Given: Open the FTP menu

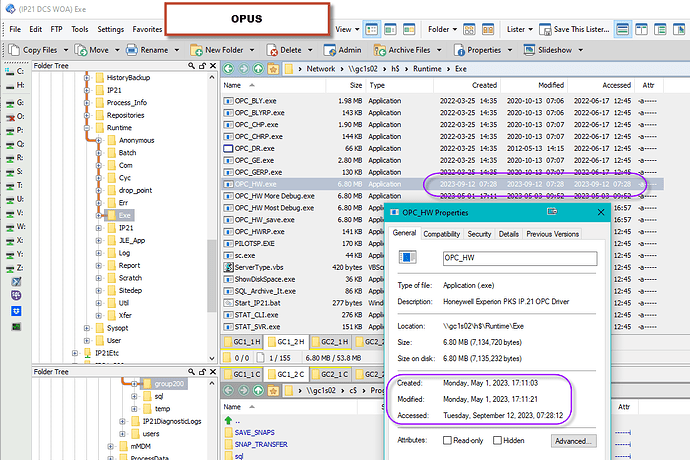Looking at the screenshot, I should (56, 29).
